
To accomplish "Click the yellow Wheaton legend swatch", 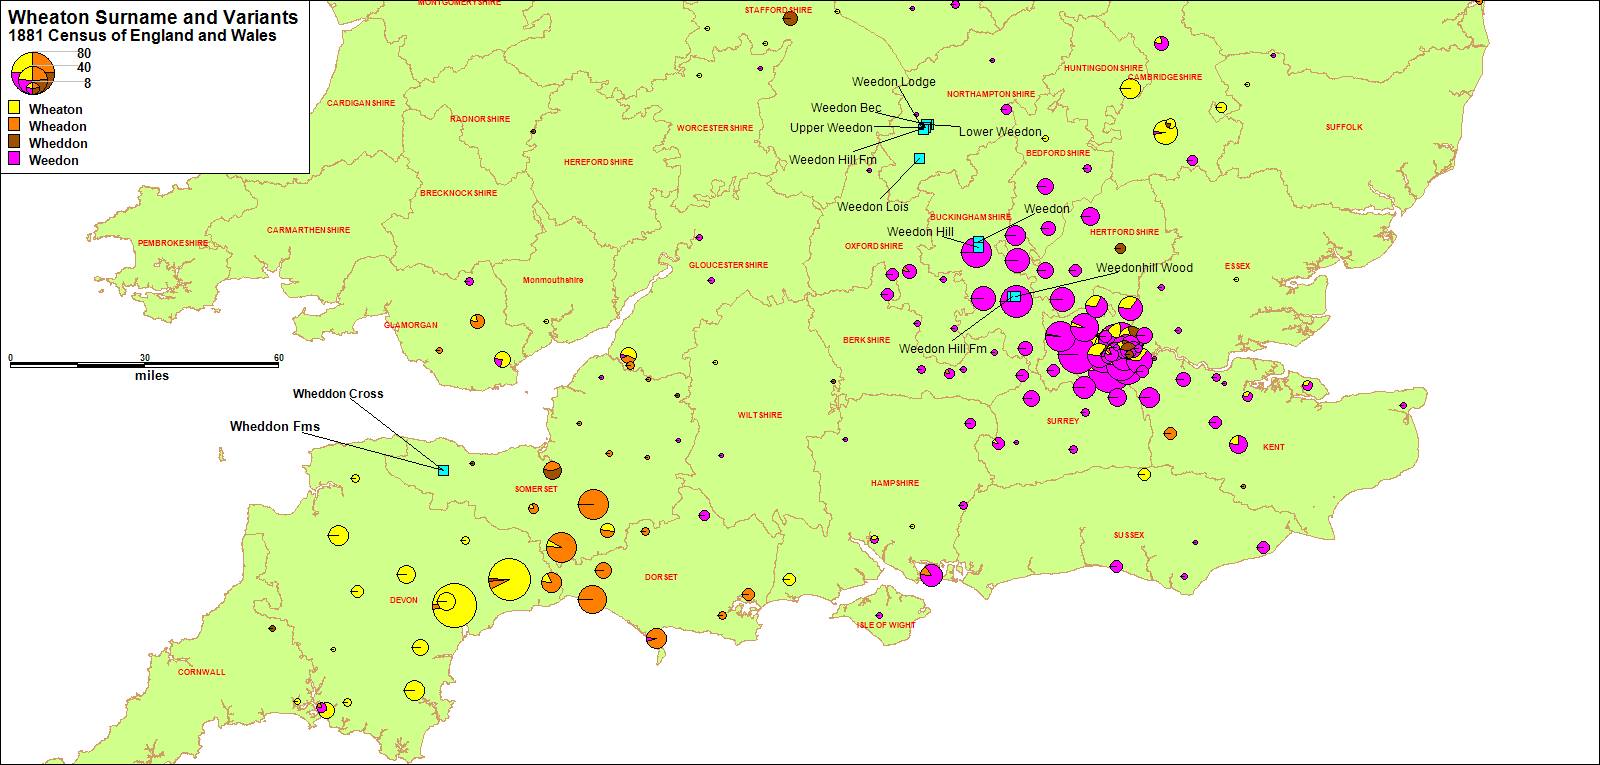I will 15,108.
